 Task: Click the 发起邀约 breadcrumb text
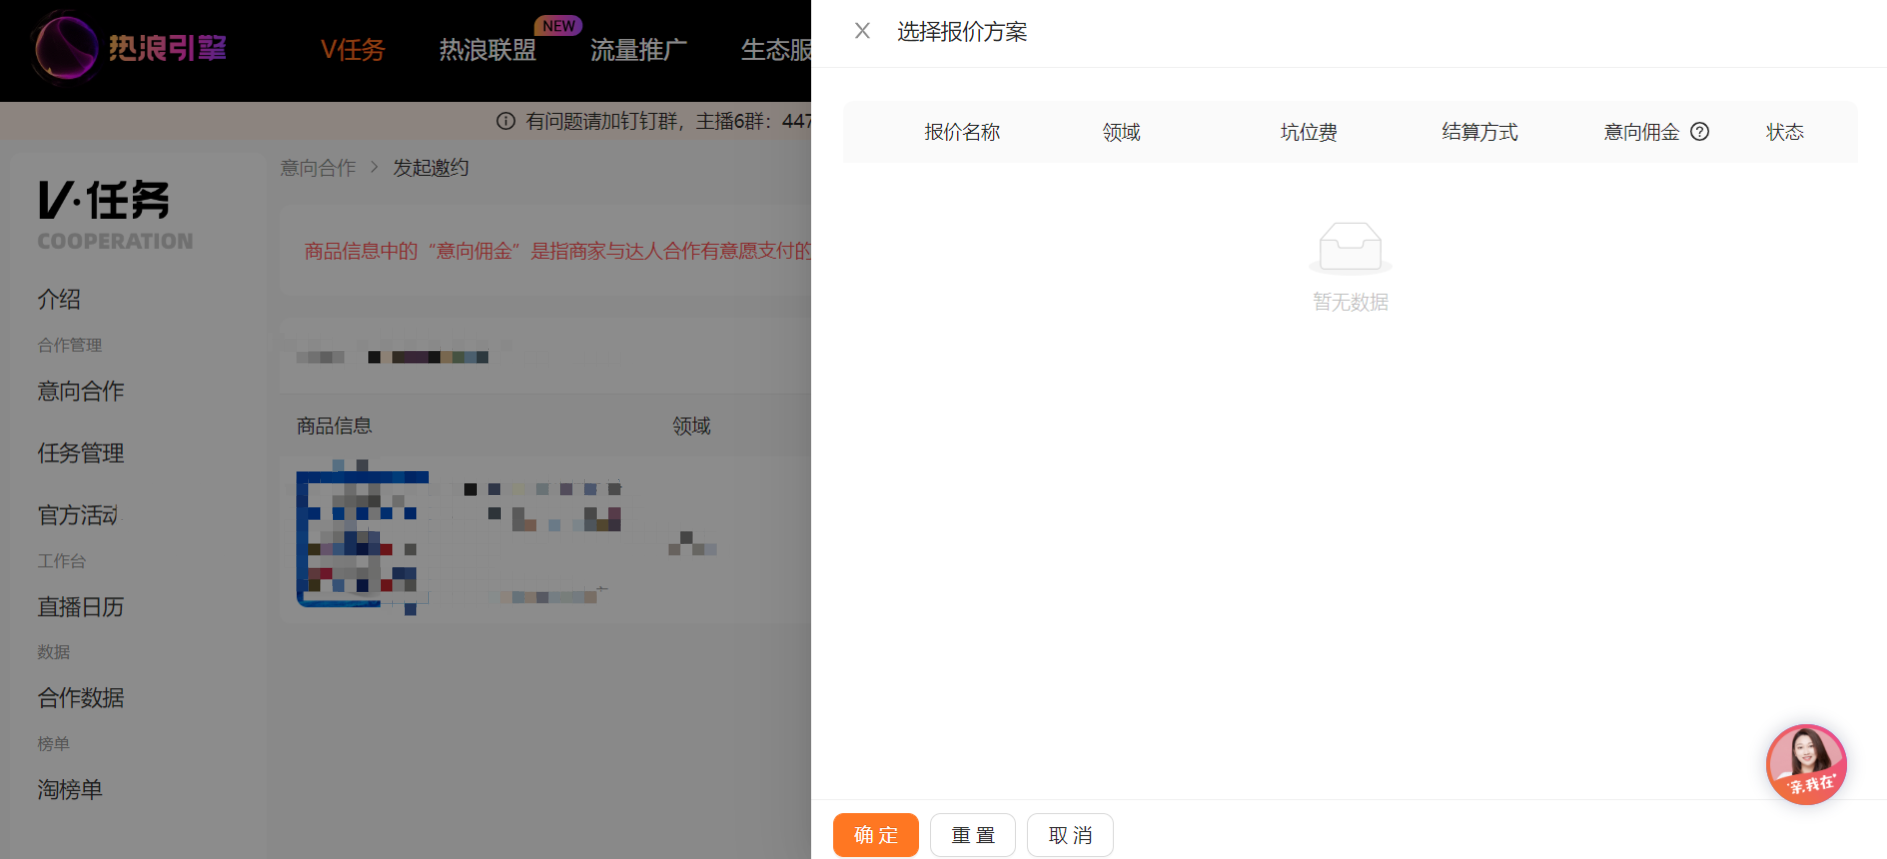click(431, 168)
